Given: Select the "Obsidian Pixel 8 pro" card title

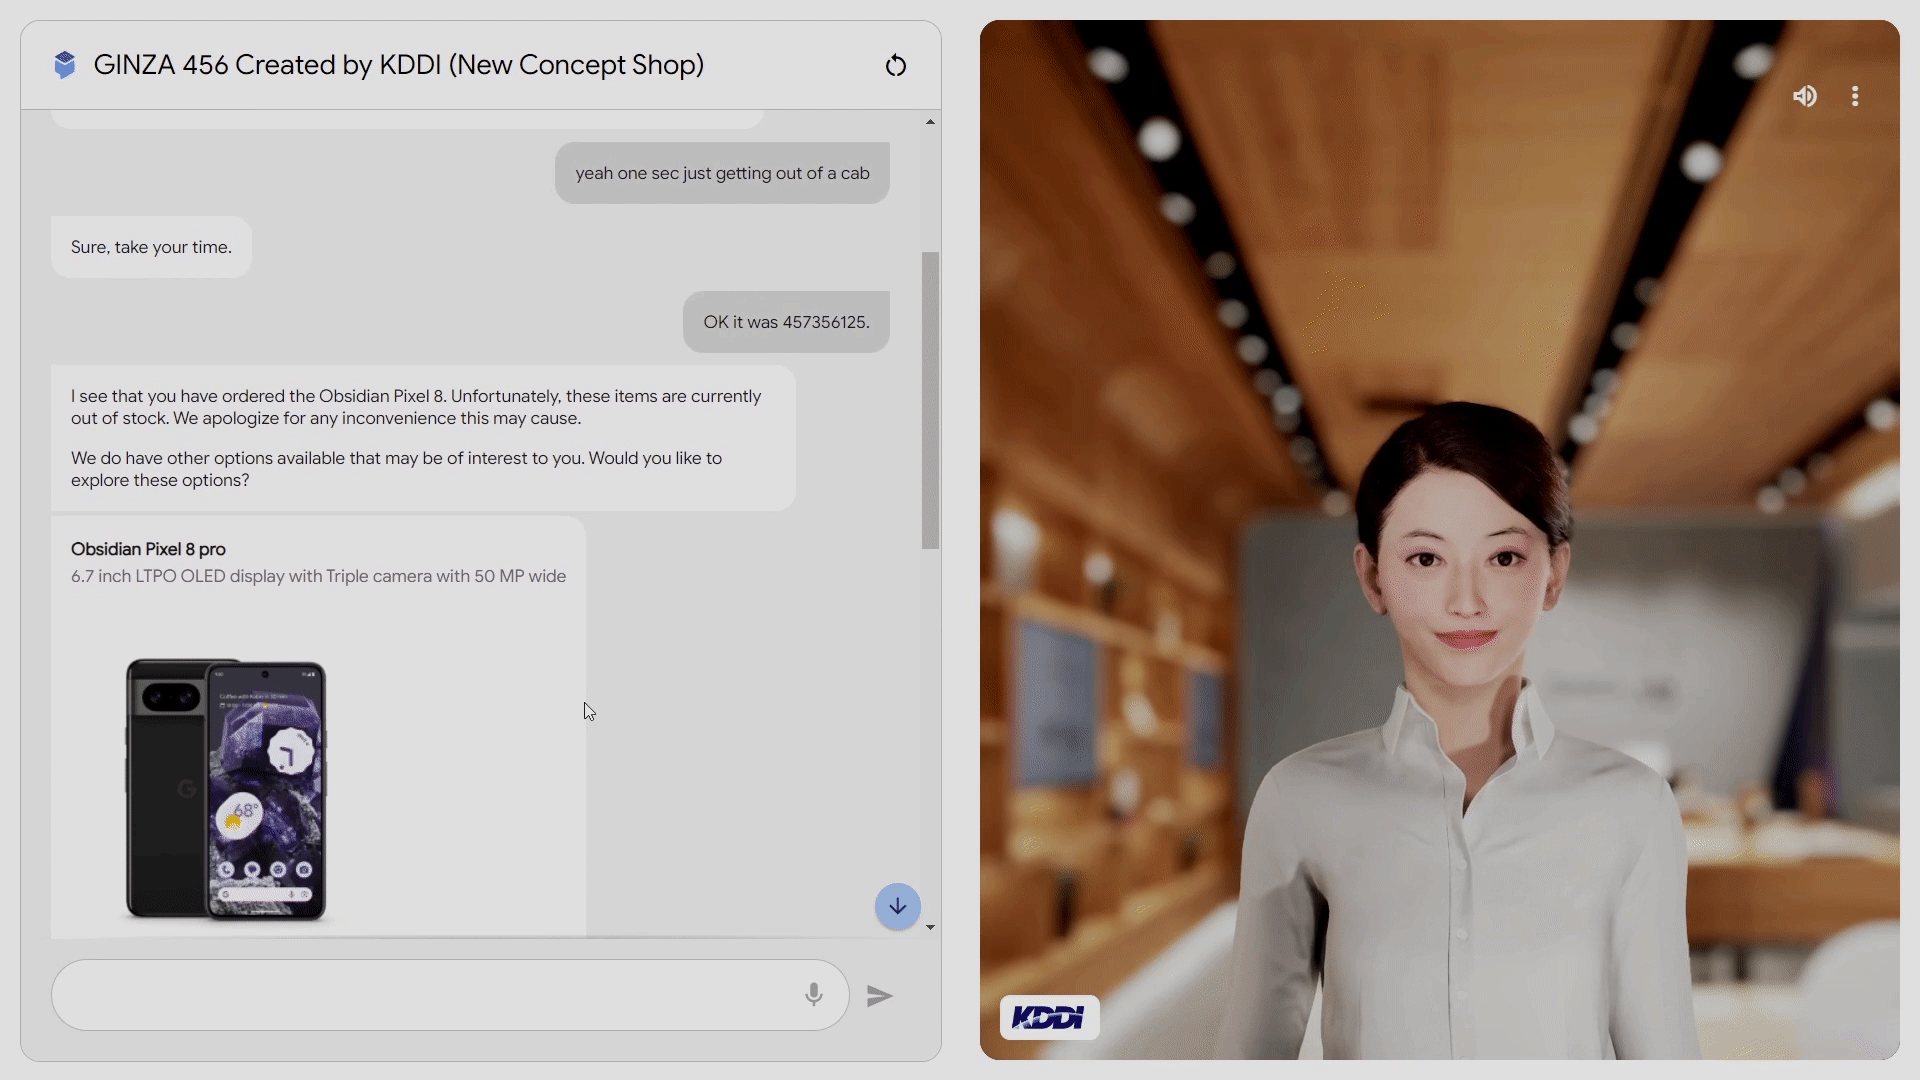Looking at the screenshot, I should 148,549.
